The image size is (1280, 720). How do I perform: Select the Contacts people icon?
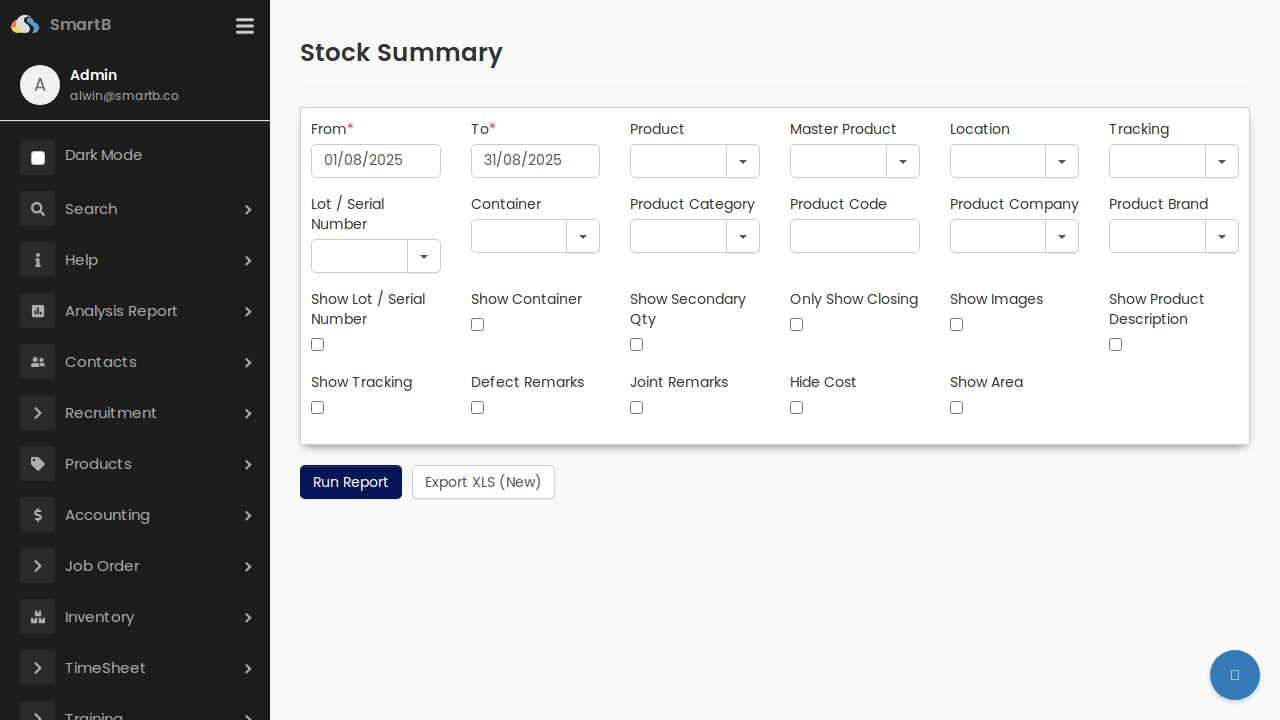pos(37,362)
